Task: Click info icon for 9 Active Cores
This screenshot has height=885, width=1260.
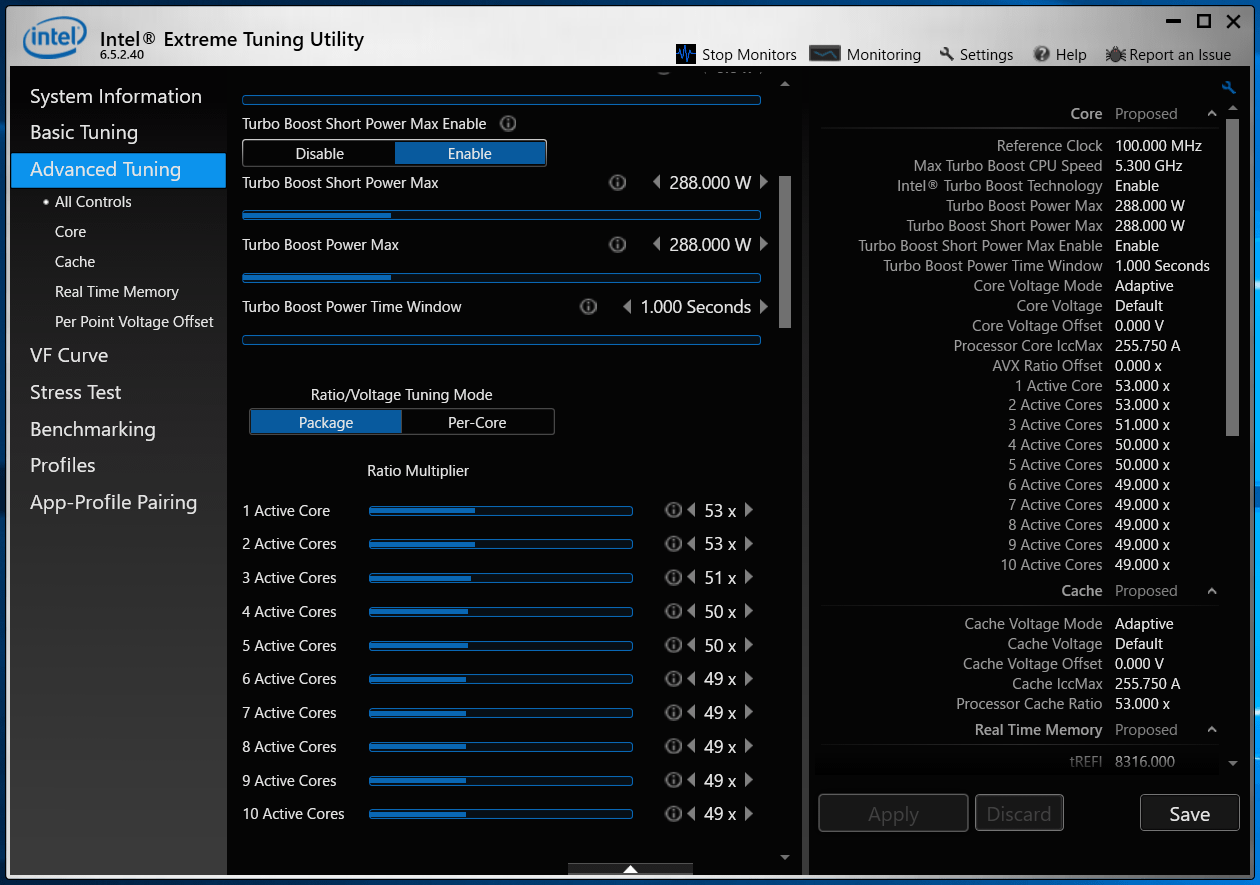Action: (673, 780)
